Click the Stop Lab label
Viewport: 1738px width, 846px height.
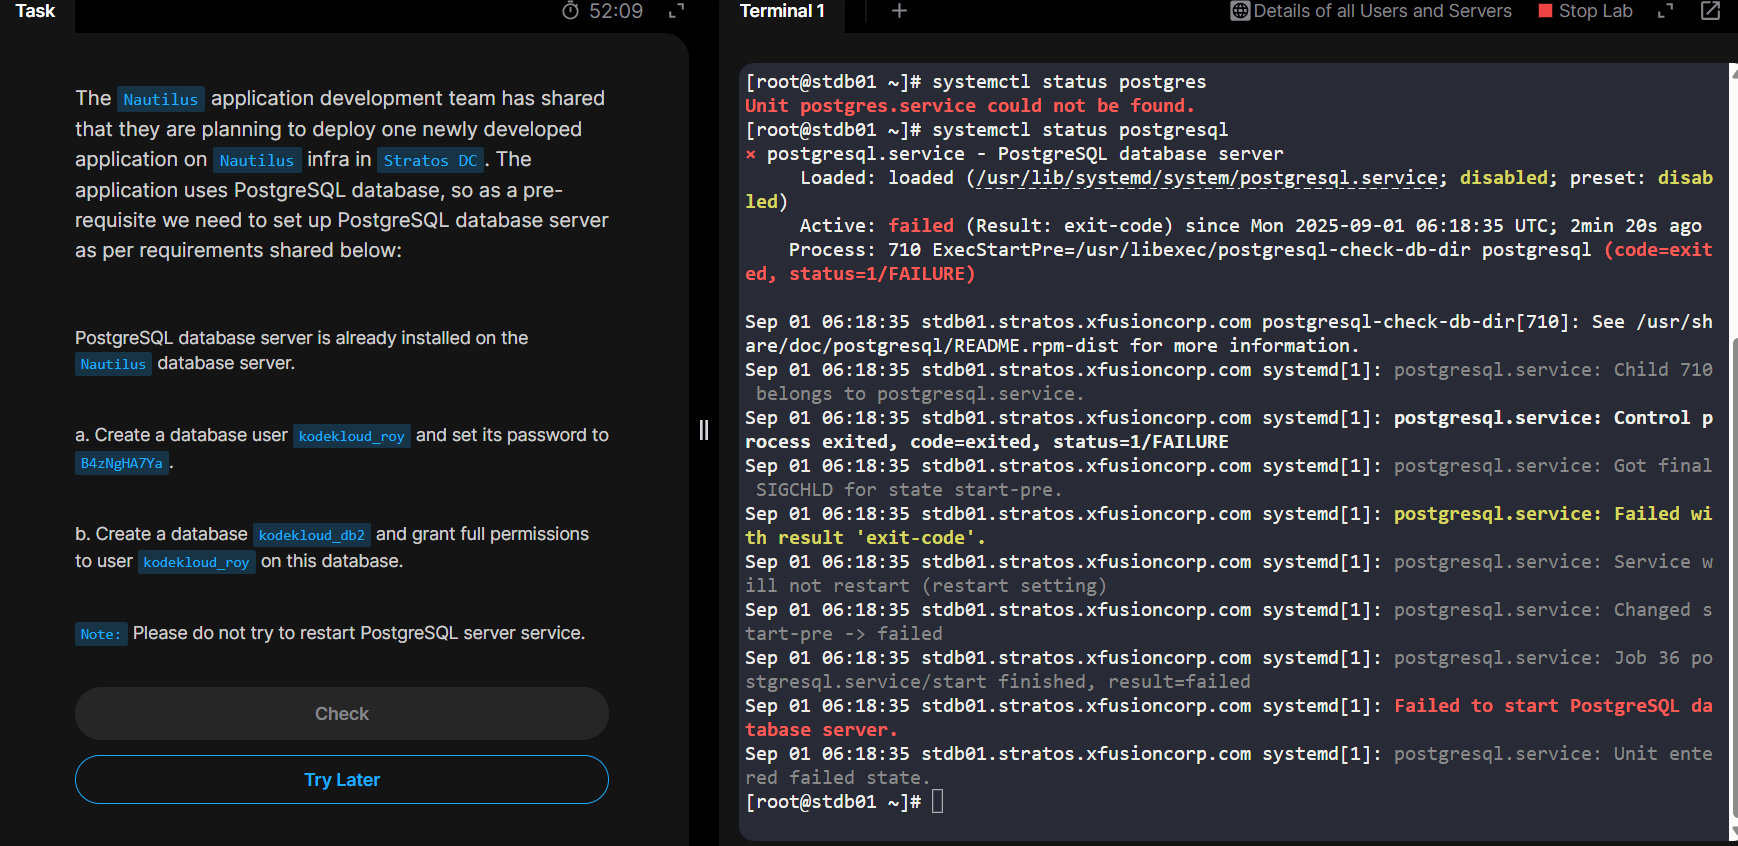(x=1595, y=11)
